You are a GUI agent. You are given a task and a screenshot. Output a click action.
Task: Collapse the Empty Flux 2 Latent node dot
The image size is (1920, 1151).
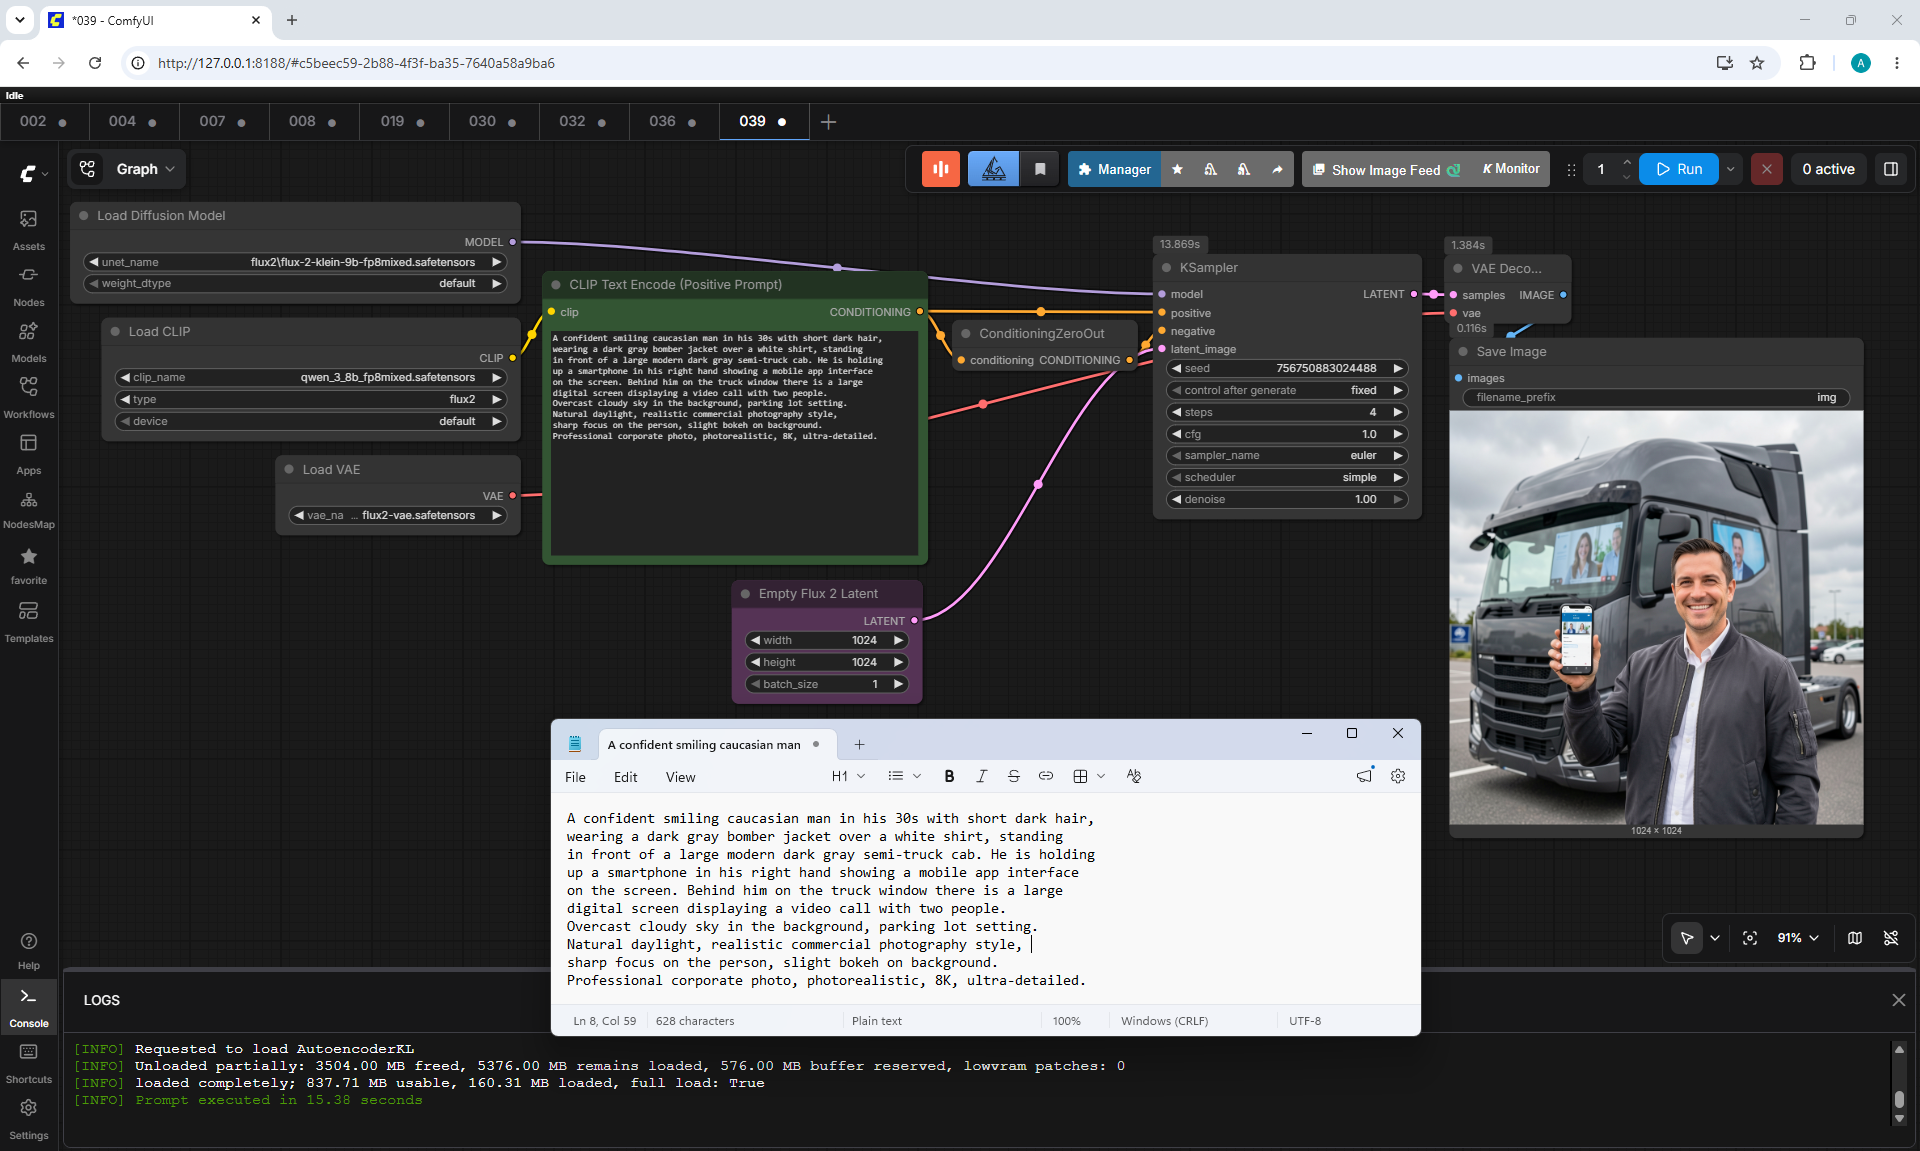tap(745, 593)
